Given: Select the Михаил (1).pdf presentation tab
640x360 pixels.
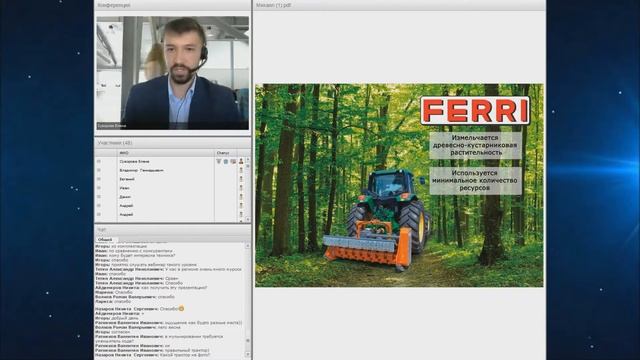Looking at the screenshot, I should 273,5.
